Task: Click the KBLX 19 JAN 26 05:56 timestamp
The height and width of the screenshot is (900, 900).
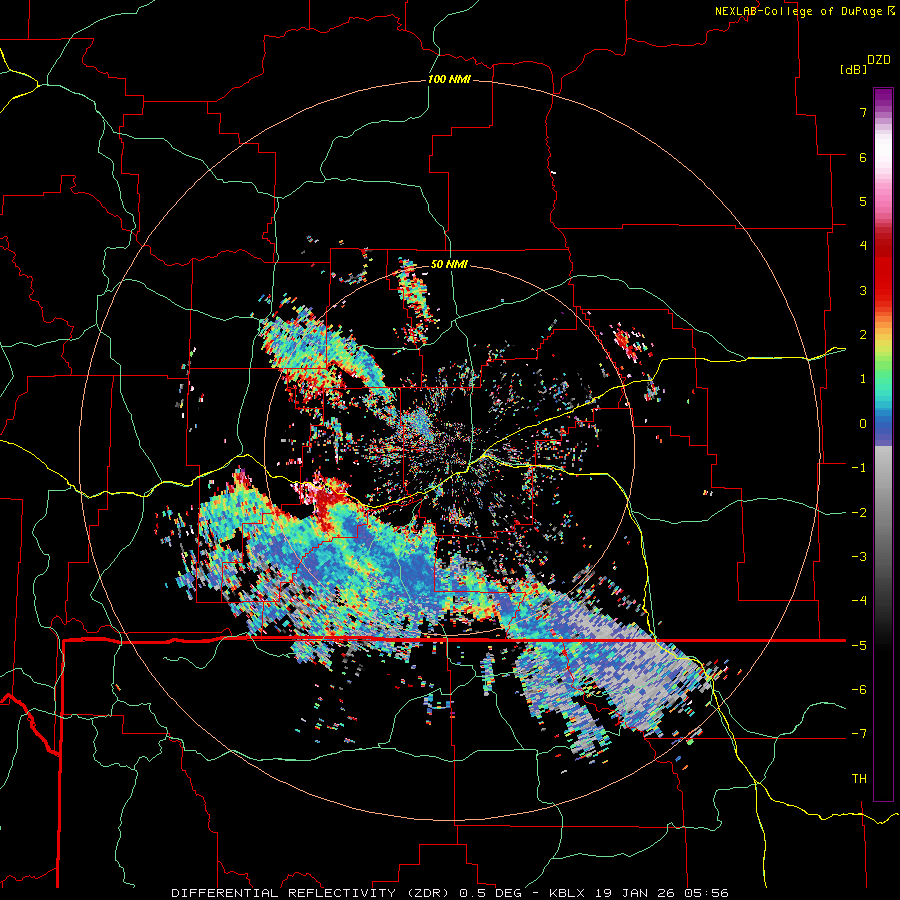Action: pyautogui.click(x=639, y=893)
